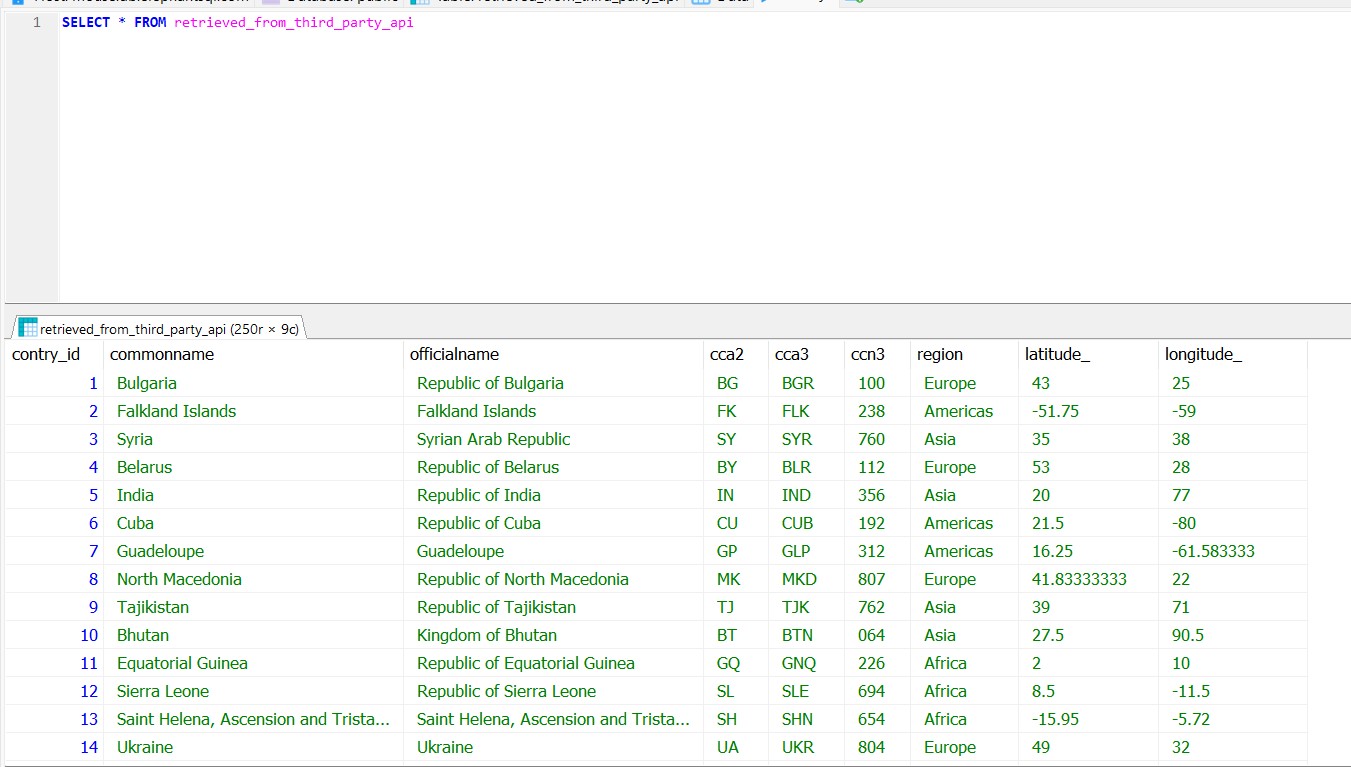The height and width of the screenshot is (767, 1351).
Task: Select the 'Republic of Tajikistan' cell
Action: (x=553, y=607)
